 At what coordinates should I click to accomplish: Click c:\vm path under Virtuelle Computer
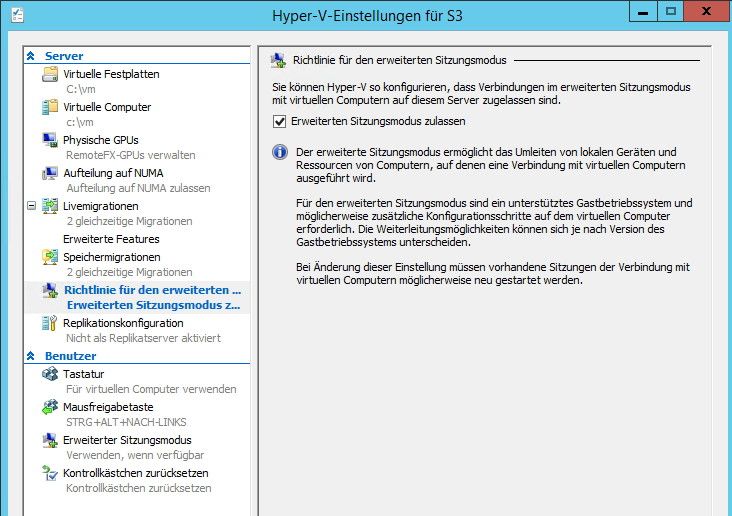click(x=80, y=122)
